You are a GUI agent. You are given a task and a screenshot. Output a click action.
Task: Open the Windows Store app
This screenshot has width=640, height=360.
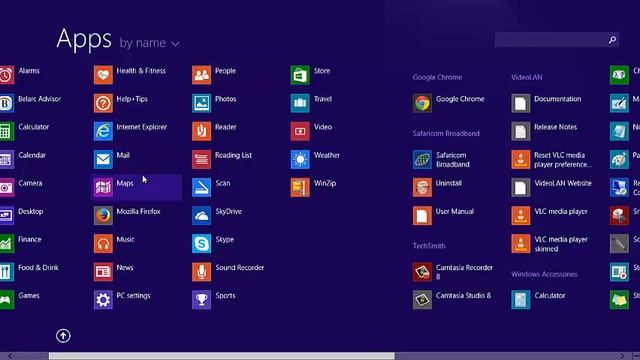click(311, 75)
